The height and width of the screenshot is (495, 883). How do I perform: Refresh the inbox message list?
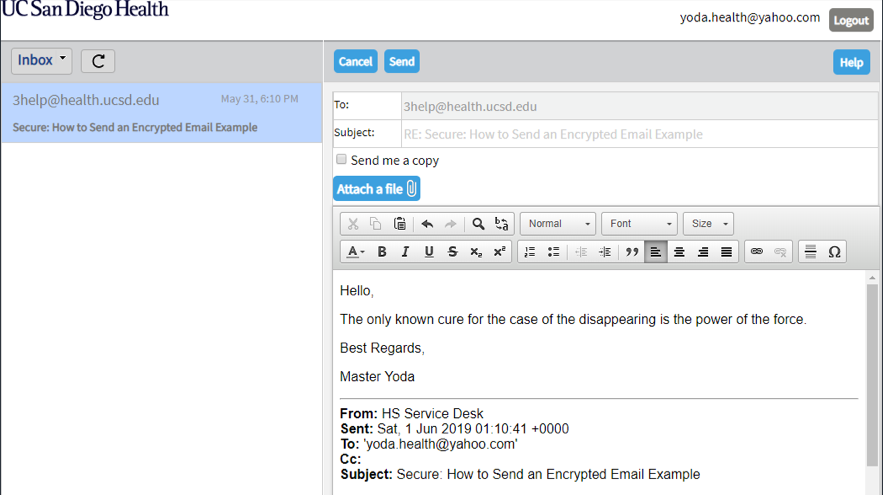point(98,61)
